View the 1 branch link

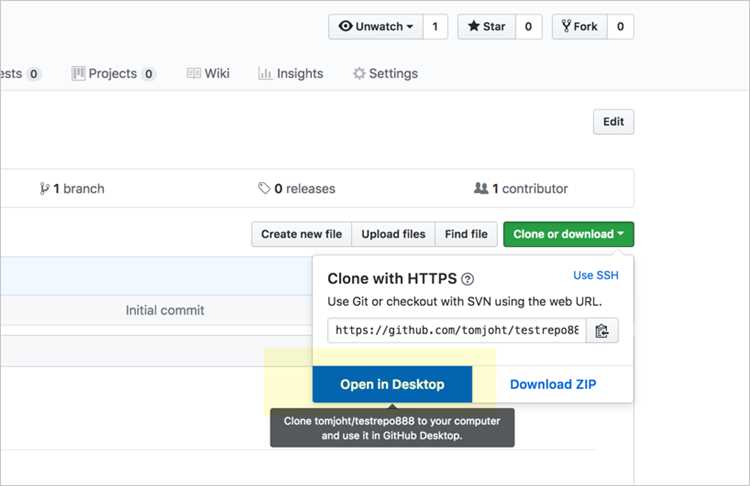tap(72, 188)
